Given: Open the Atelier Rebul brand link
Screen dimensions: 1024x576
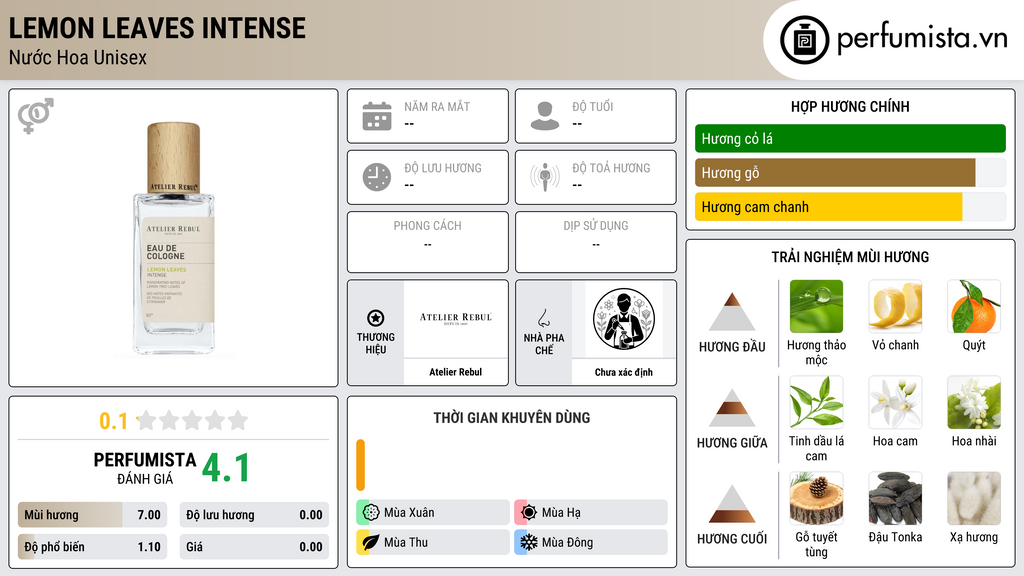Looking at the screenshot, I should point(456,334).
